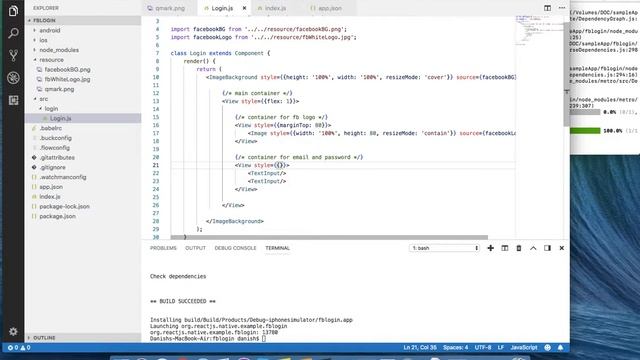Open the .gitignore file

pyautogui.click(x=52, y=167)
